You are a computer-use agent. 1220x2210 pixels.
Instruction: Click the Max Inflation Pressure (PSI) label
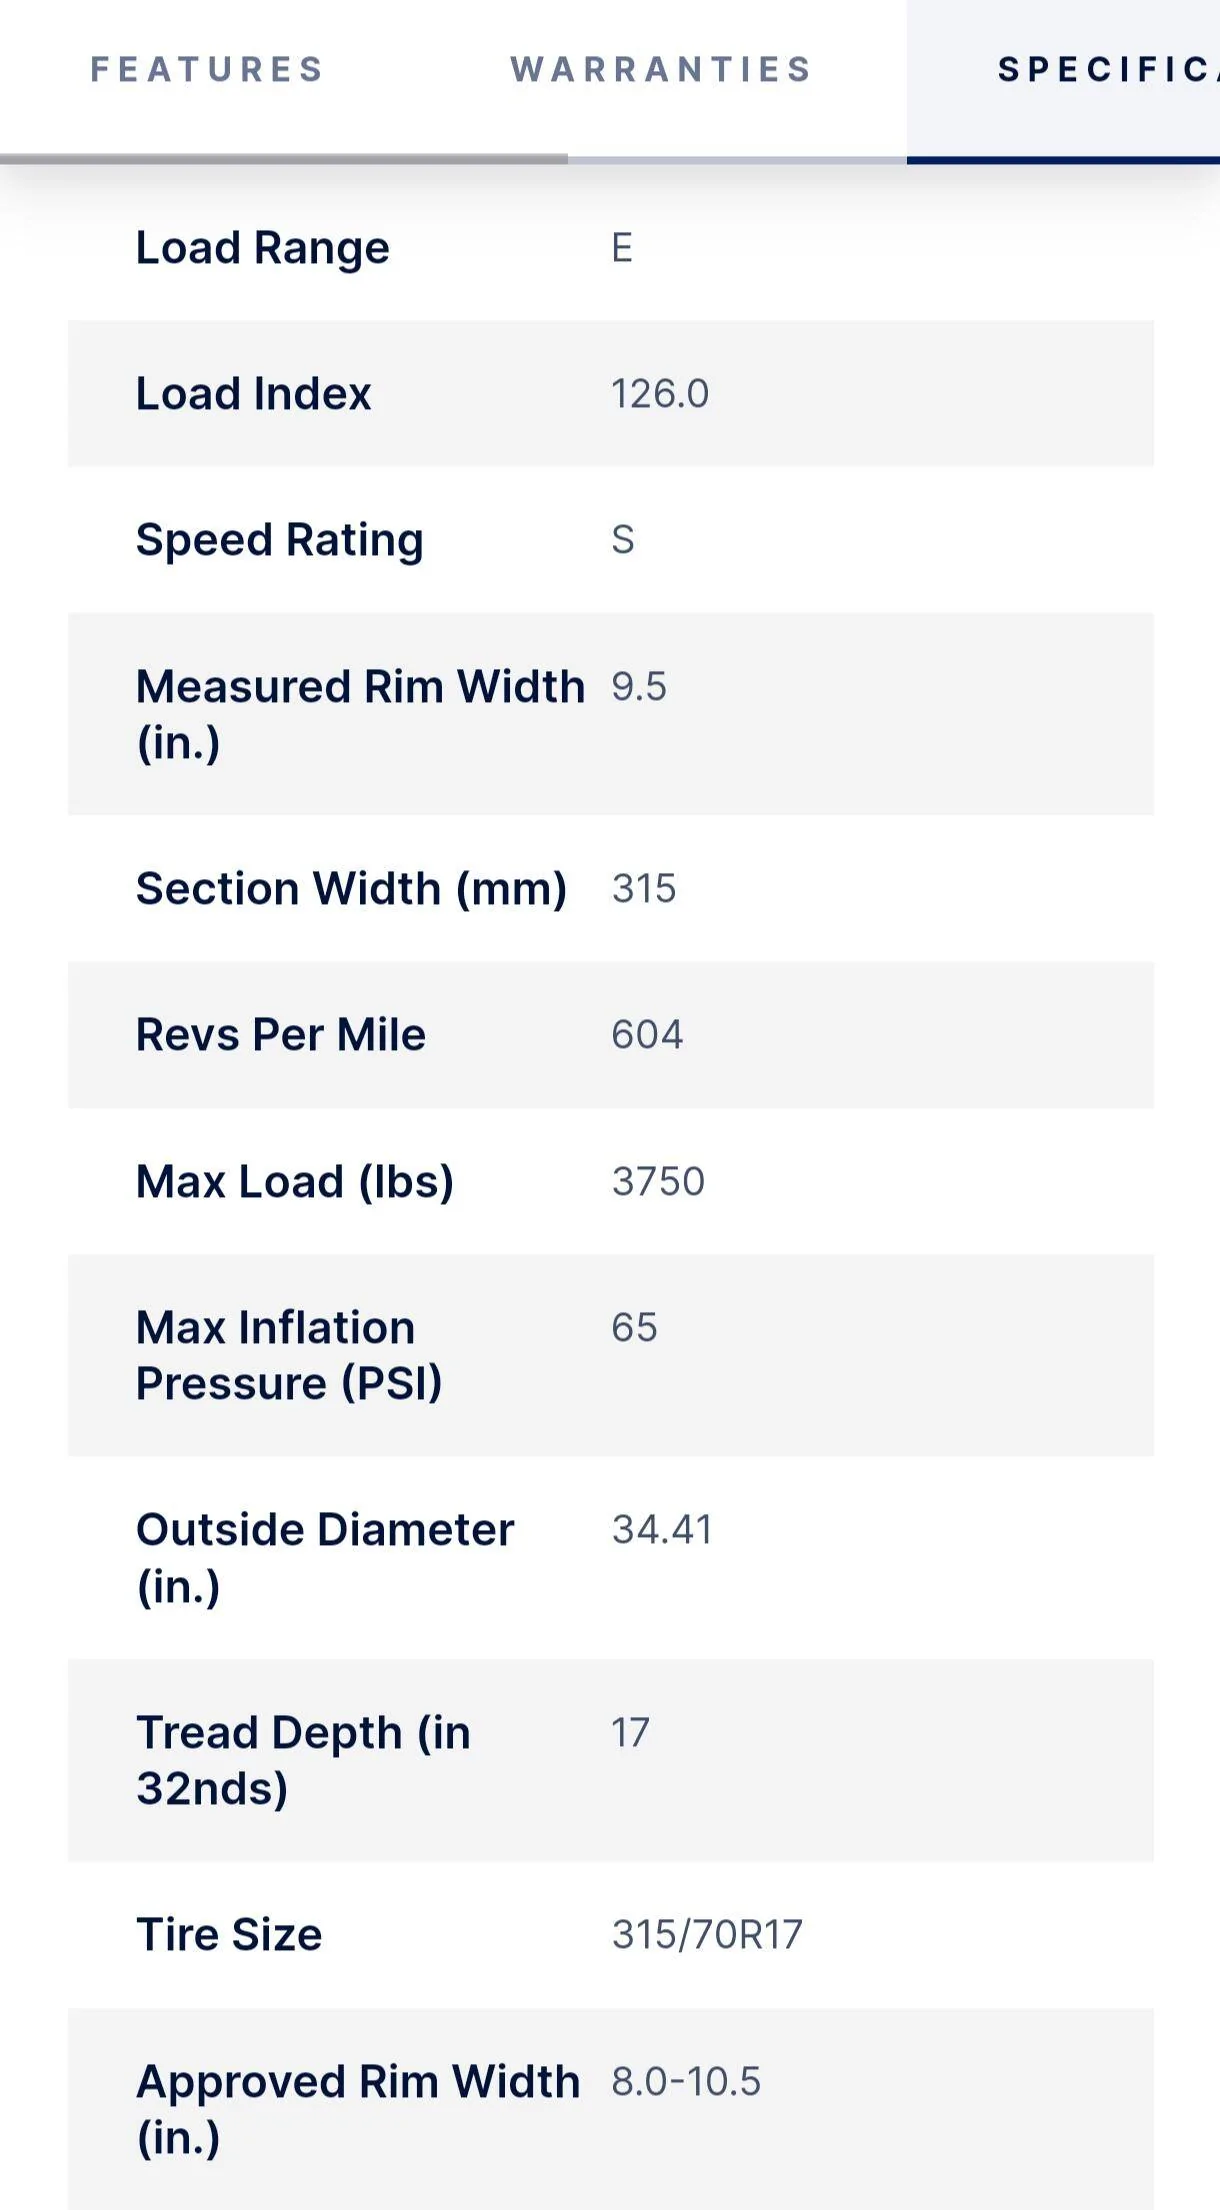tap(289, 1356)
